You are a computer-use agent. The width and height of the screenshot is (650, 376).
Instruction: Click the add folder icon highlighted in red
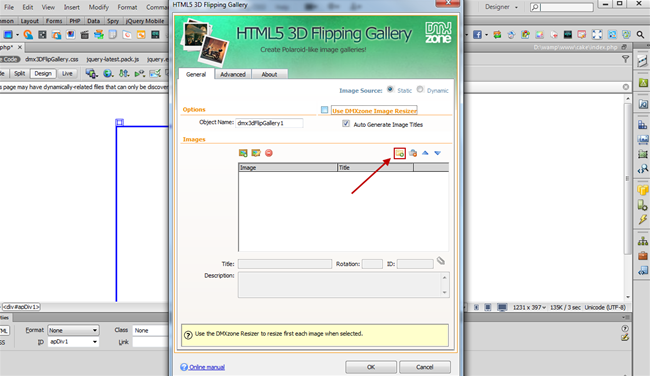coord(400,153)
